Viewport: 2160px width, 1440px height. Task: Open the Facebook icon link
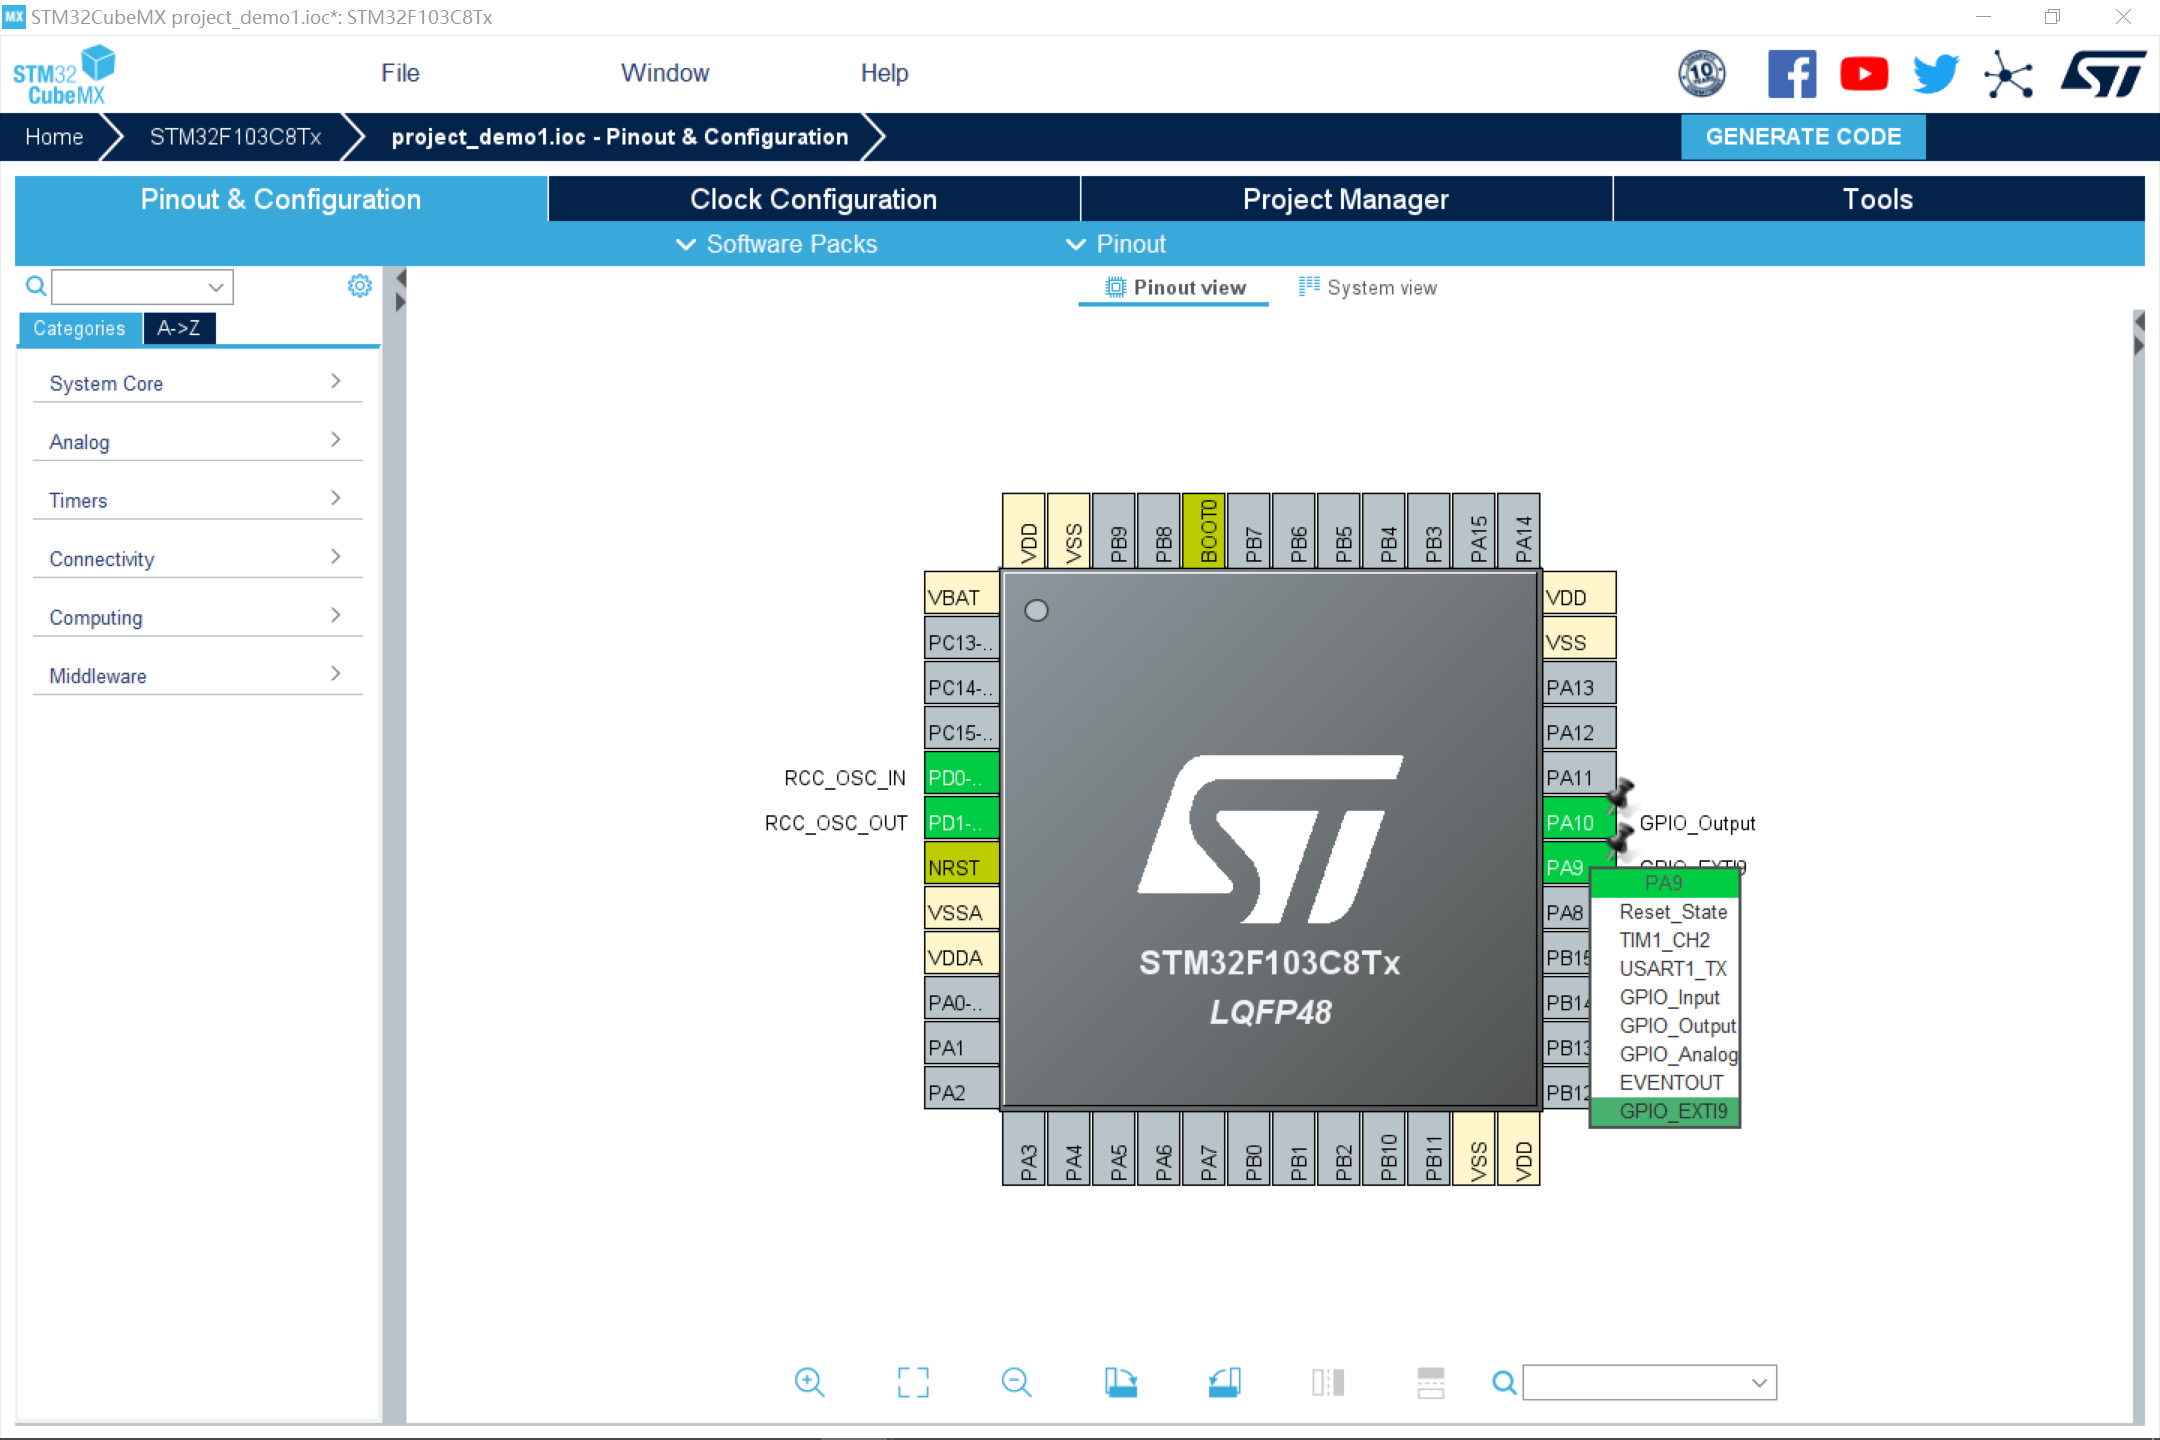click(x=1792, y=74)
